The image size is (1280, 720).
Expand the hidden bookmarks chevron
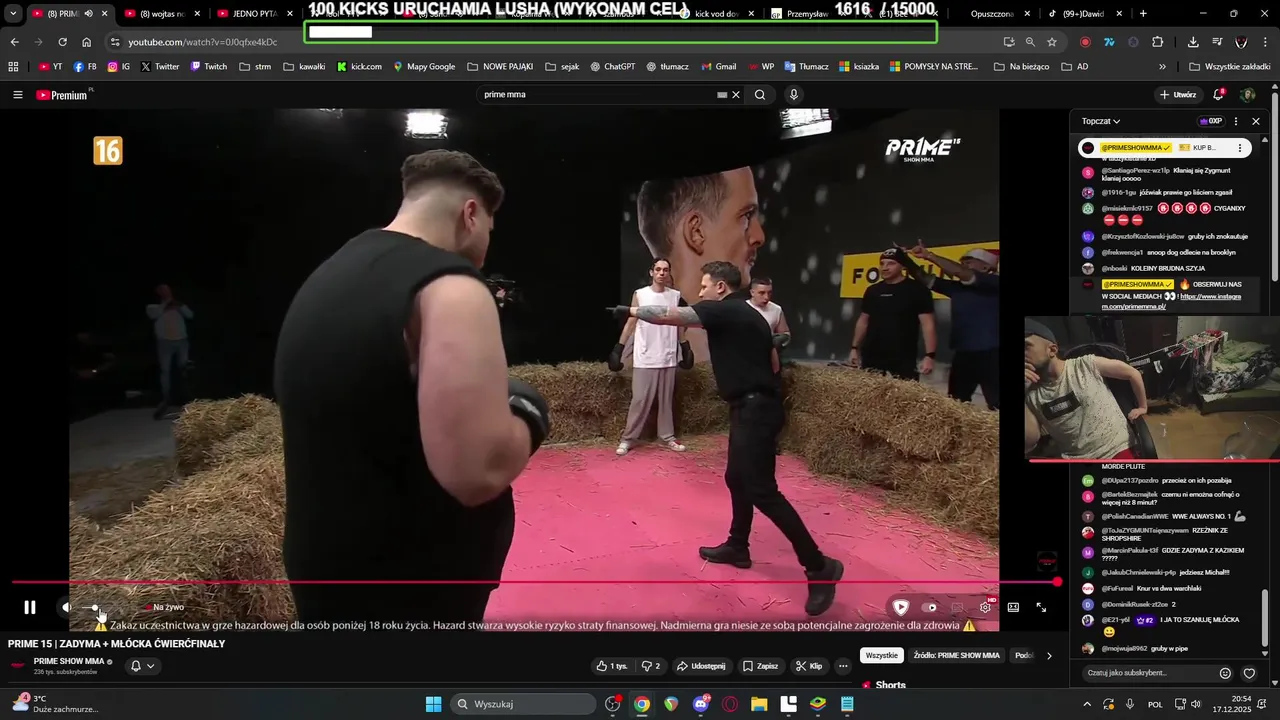click(x=1162, y=67)
